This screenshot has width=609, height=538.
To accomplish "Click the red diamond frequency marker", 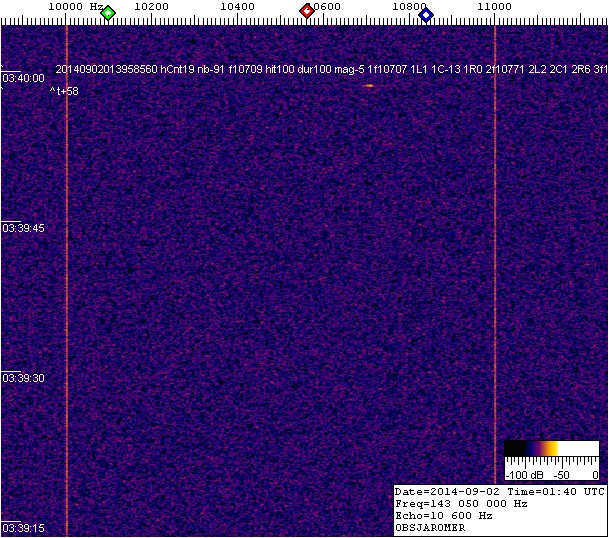I will (307, 11).
